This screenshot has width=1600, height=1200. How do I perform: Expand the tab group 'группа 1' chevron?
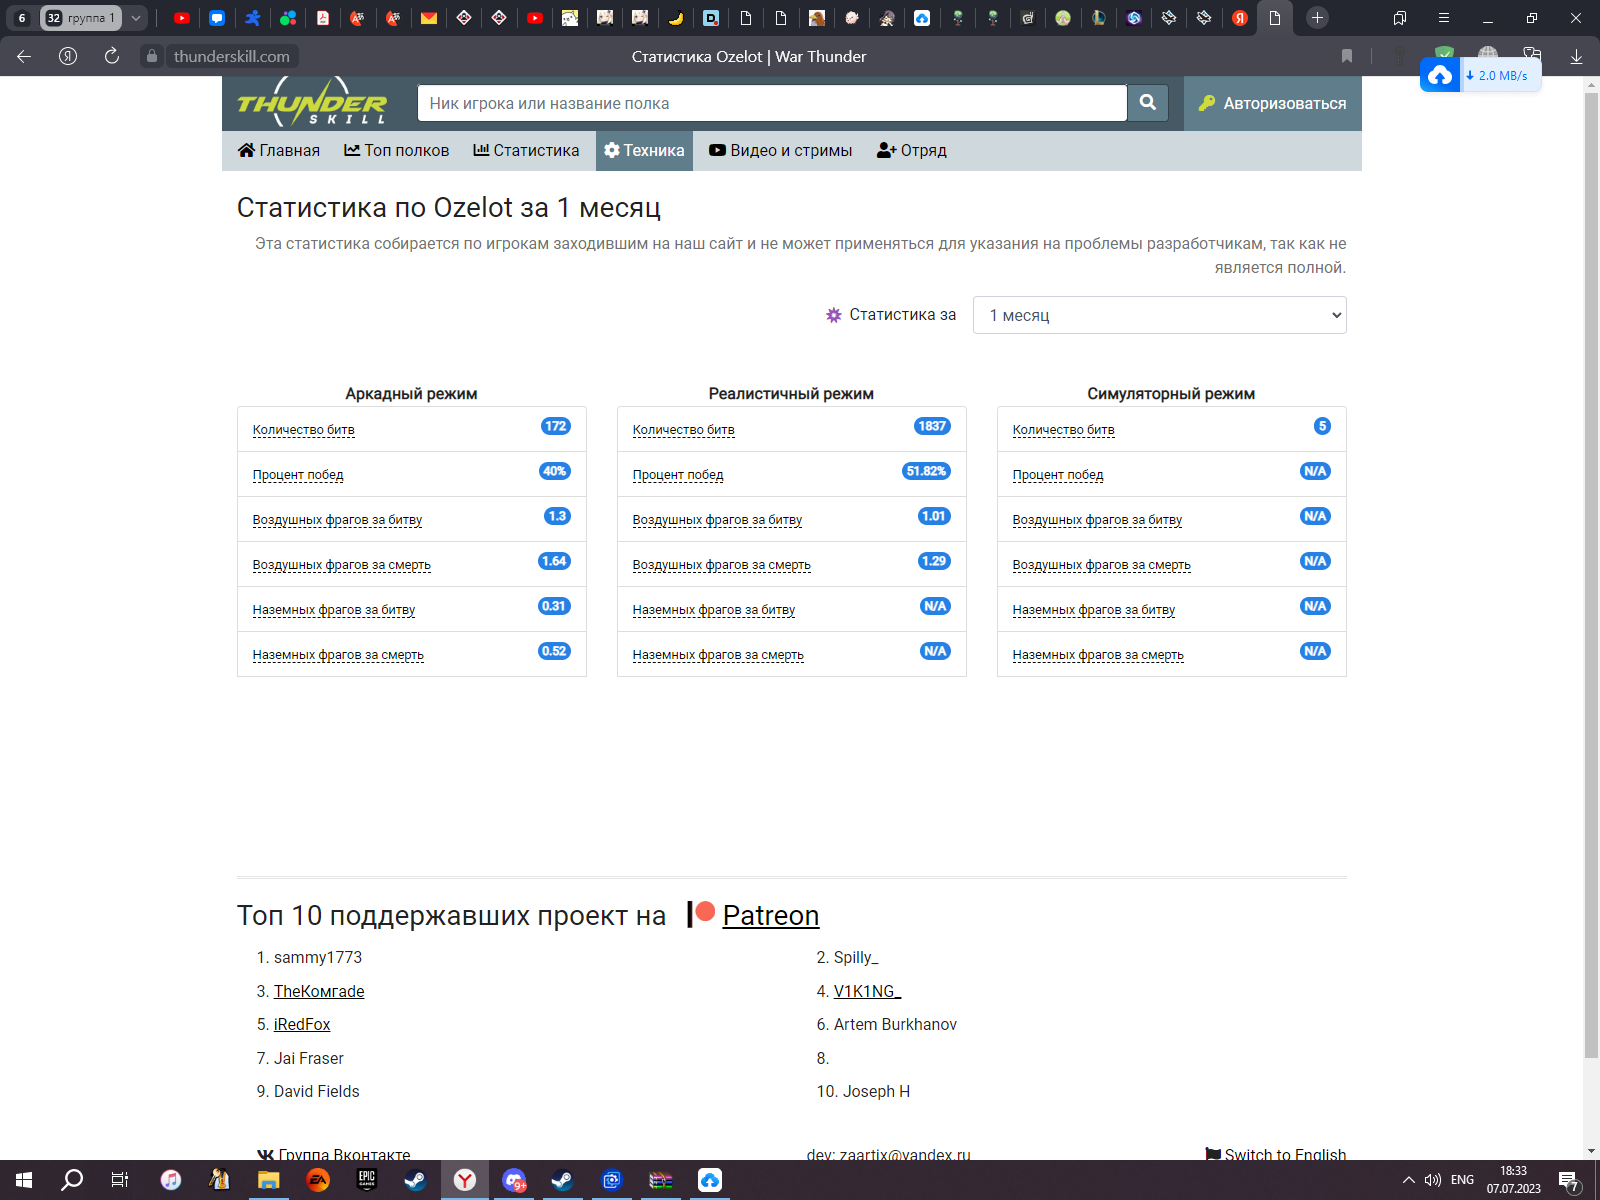point(136,18)
